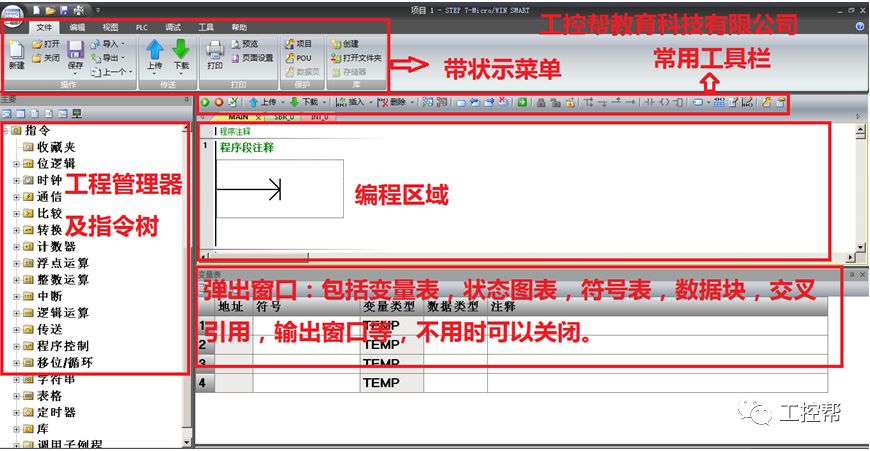The image size is (870, 451).
Task: Click the editor horizontal scrollbar thumb
Action: coord(259,257)
